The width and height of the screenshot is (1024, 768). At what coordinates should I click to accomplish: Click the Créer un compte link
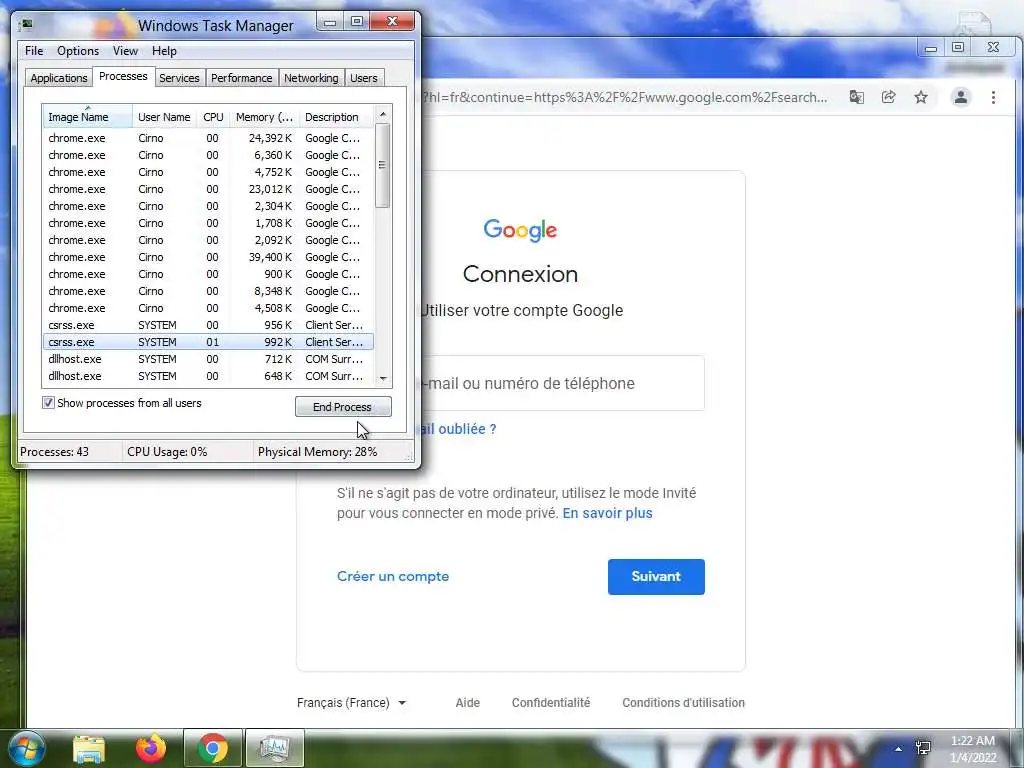[393, 576]
